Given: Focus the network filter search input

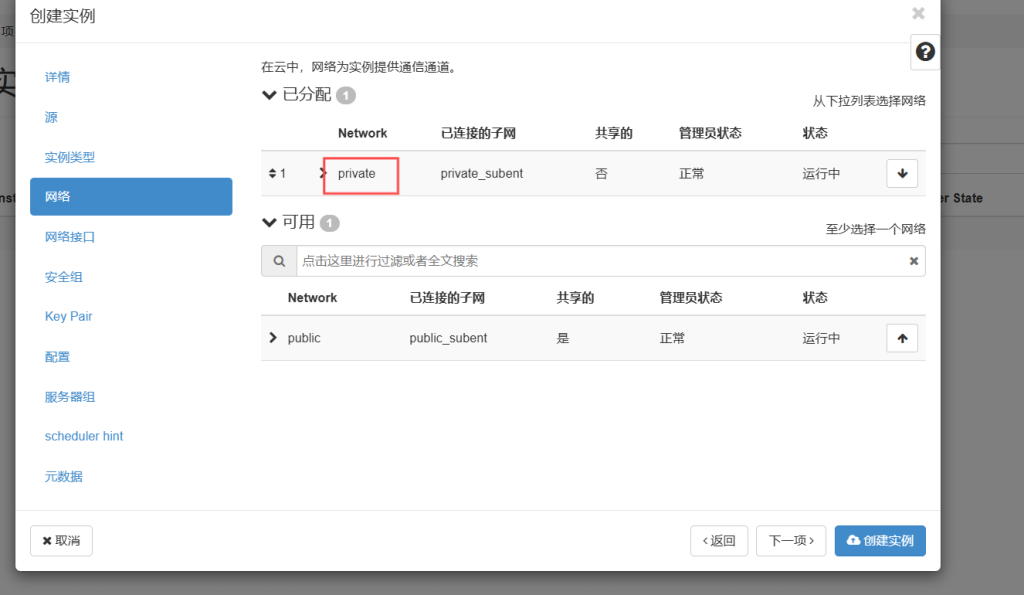Looking at the screenshot, I should coord(600,261).
